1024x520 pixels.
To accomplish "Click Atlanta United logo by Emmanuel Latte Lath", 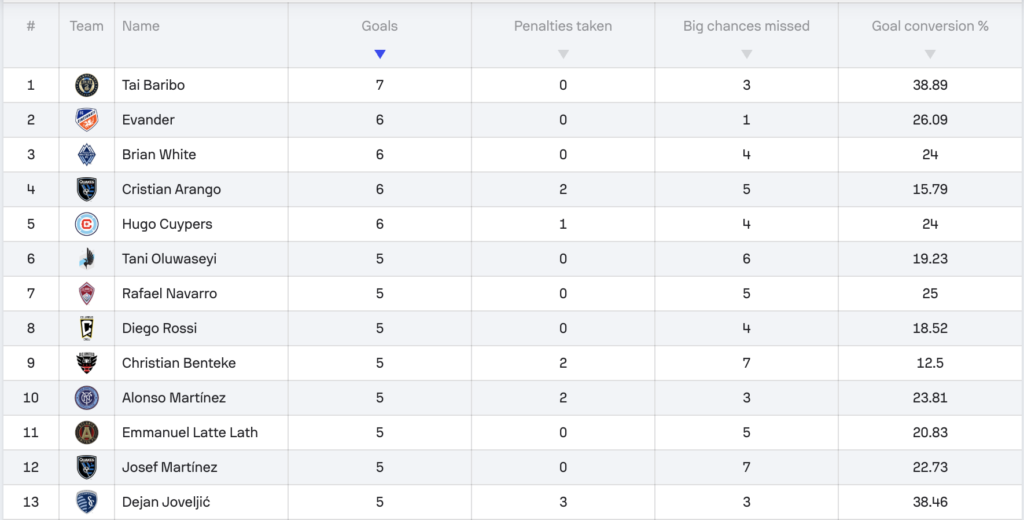I will [x=86, y=432].
